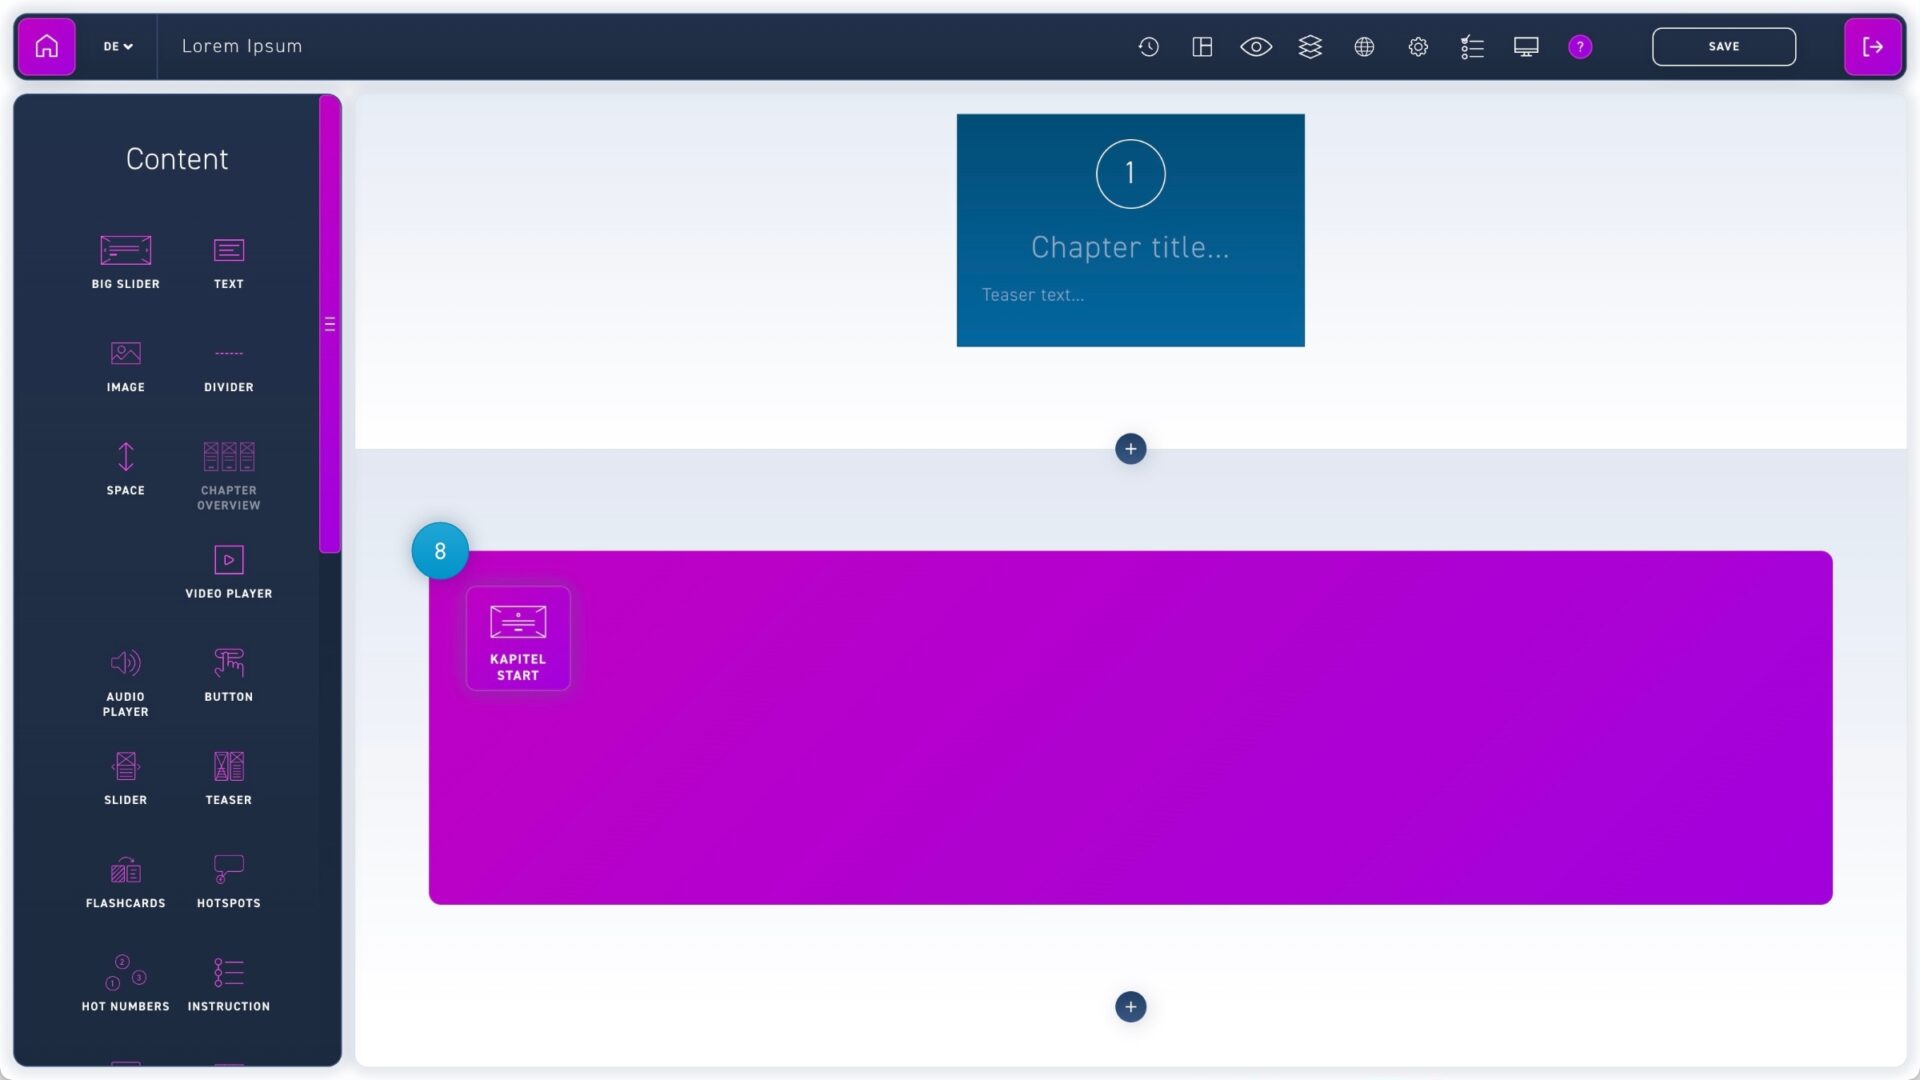The width and height of the screenshot is (1920, 1080).
Task: Open the purple help question mark
Action: (x=1580, y=47)
